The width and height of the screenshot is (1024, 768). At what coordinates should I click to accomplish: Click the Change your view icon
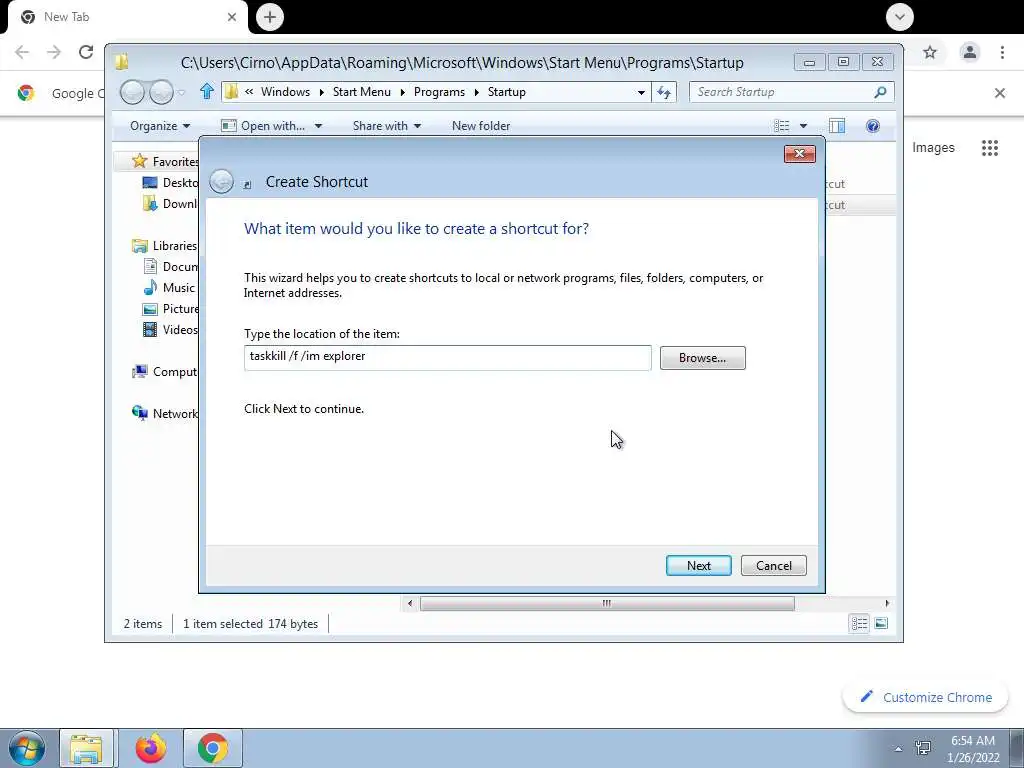click(782, 126)
